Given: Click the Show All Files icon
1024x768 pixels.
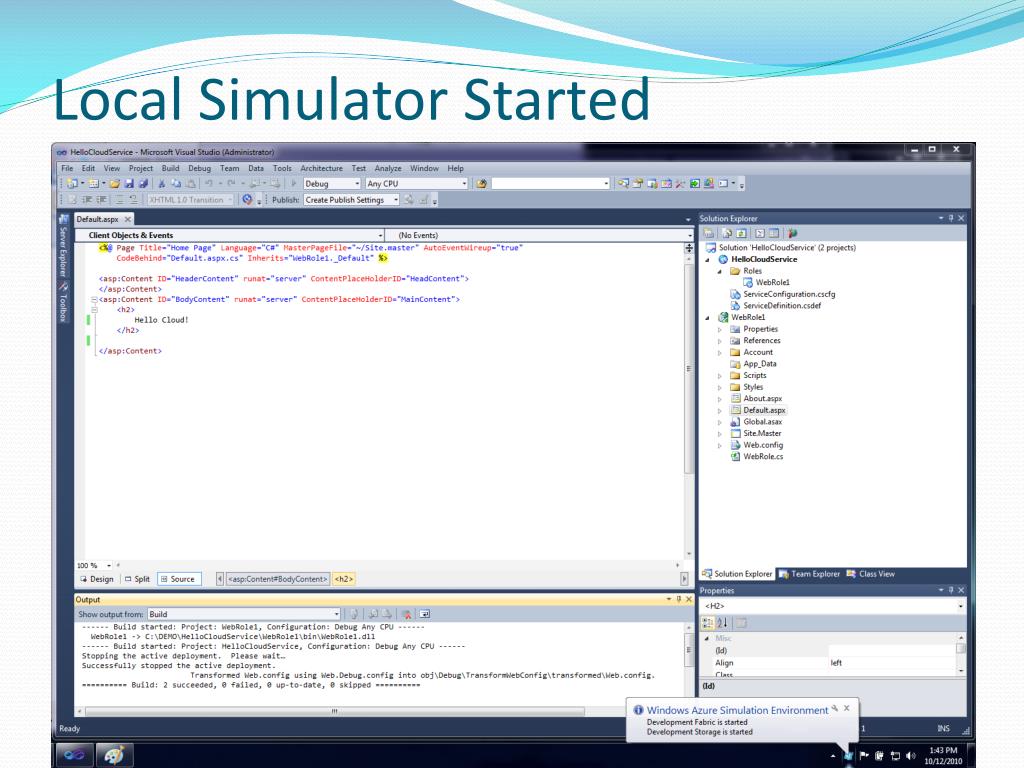Looking at the screenshot, I should tap(727, 233).
